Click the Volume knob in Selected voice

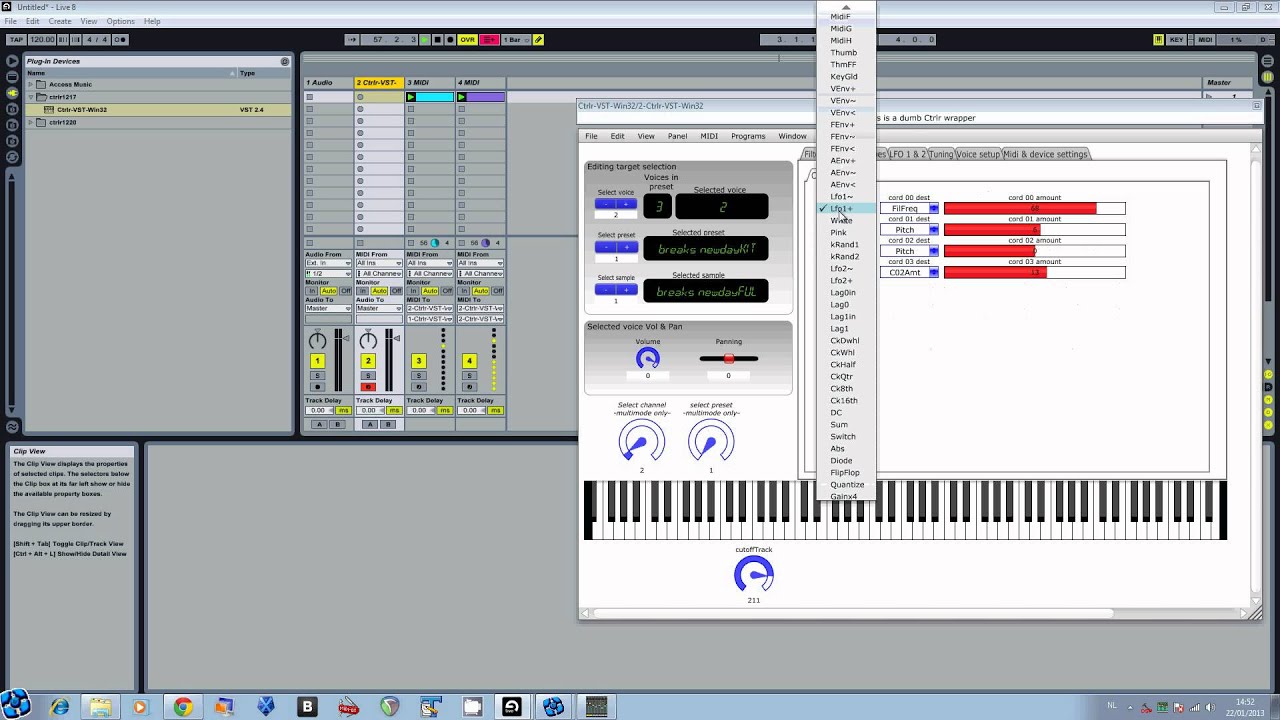648,358
